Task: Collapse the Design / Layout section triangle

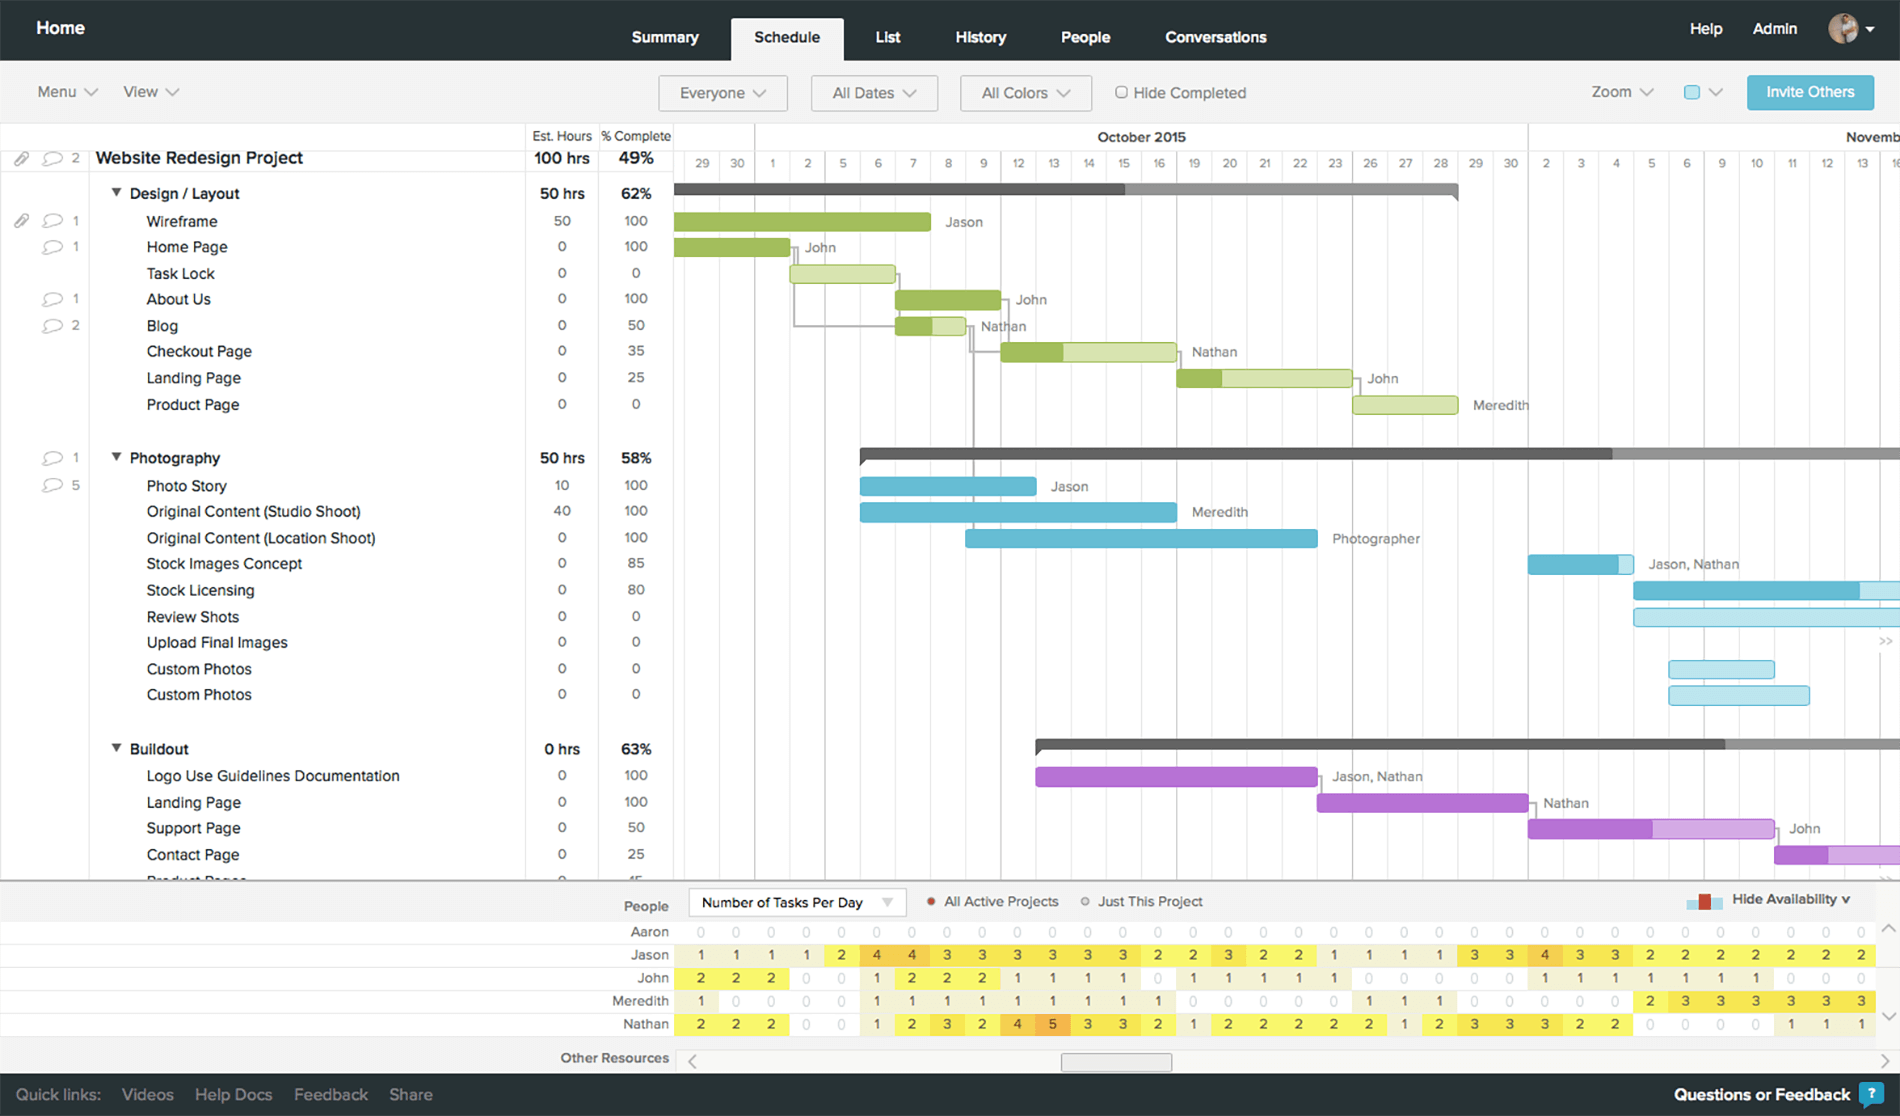Action: point(116,192)
